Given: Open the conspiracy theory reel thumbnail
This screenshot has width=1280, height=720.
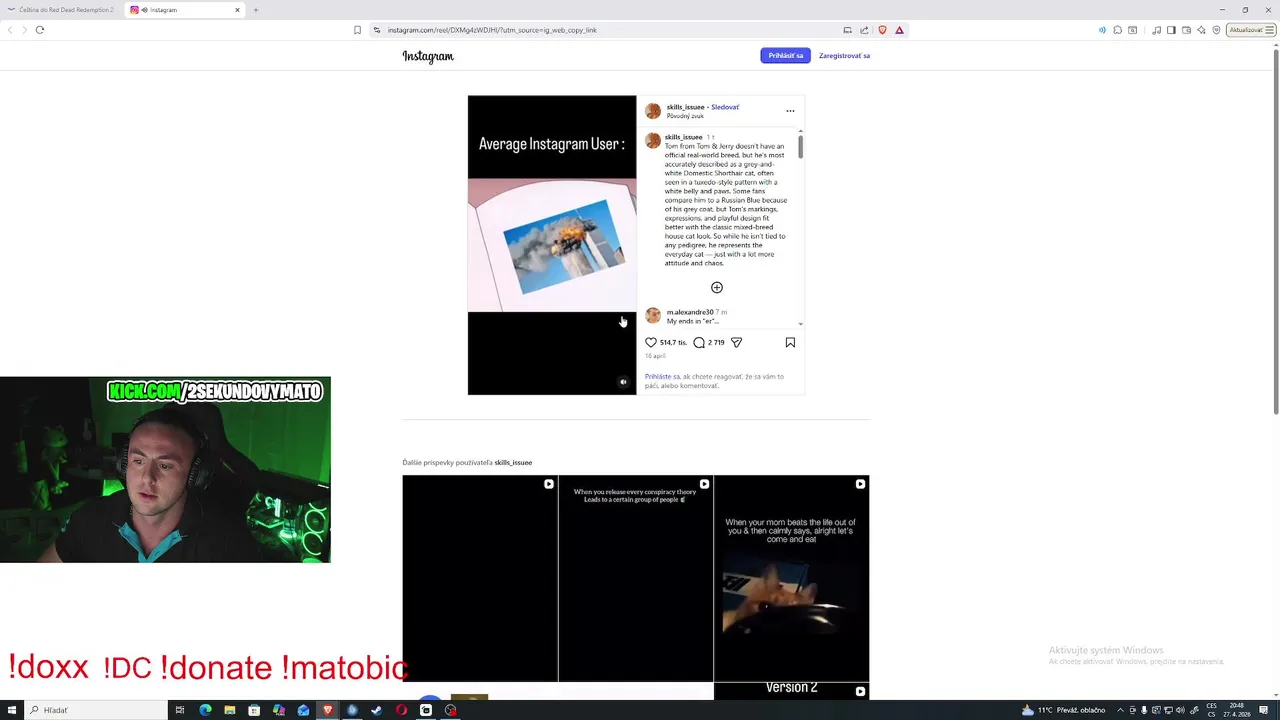Looking at the screenshot, I should point(636,578).
